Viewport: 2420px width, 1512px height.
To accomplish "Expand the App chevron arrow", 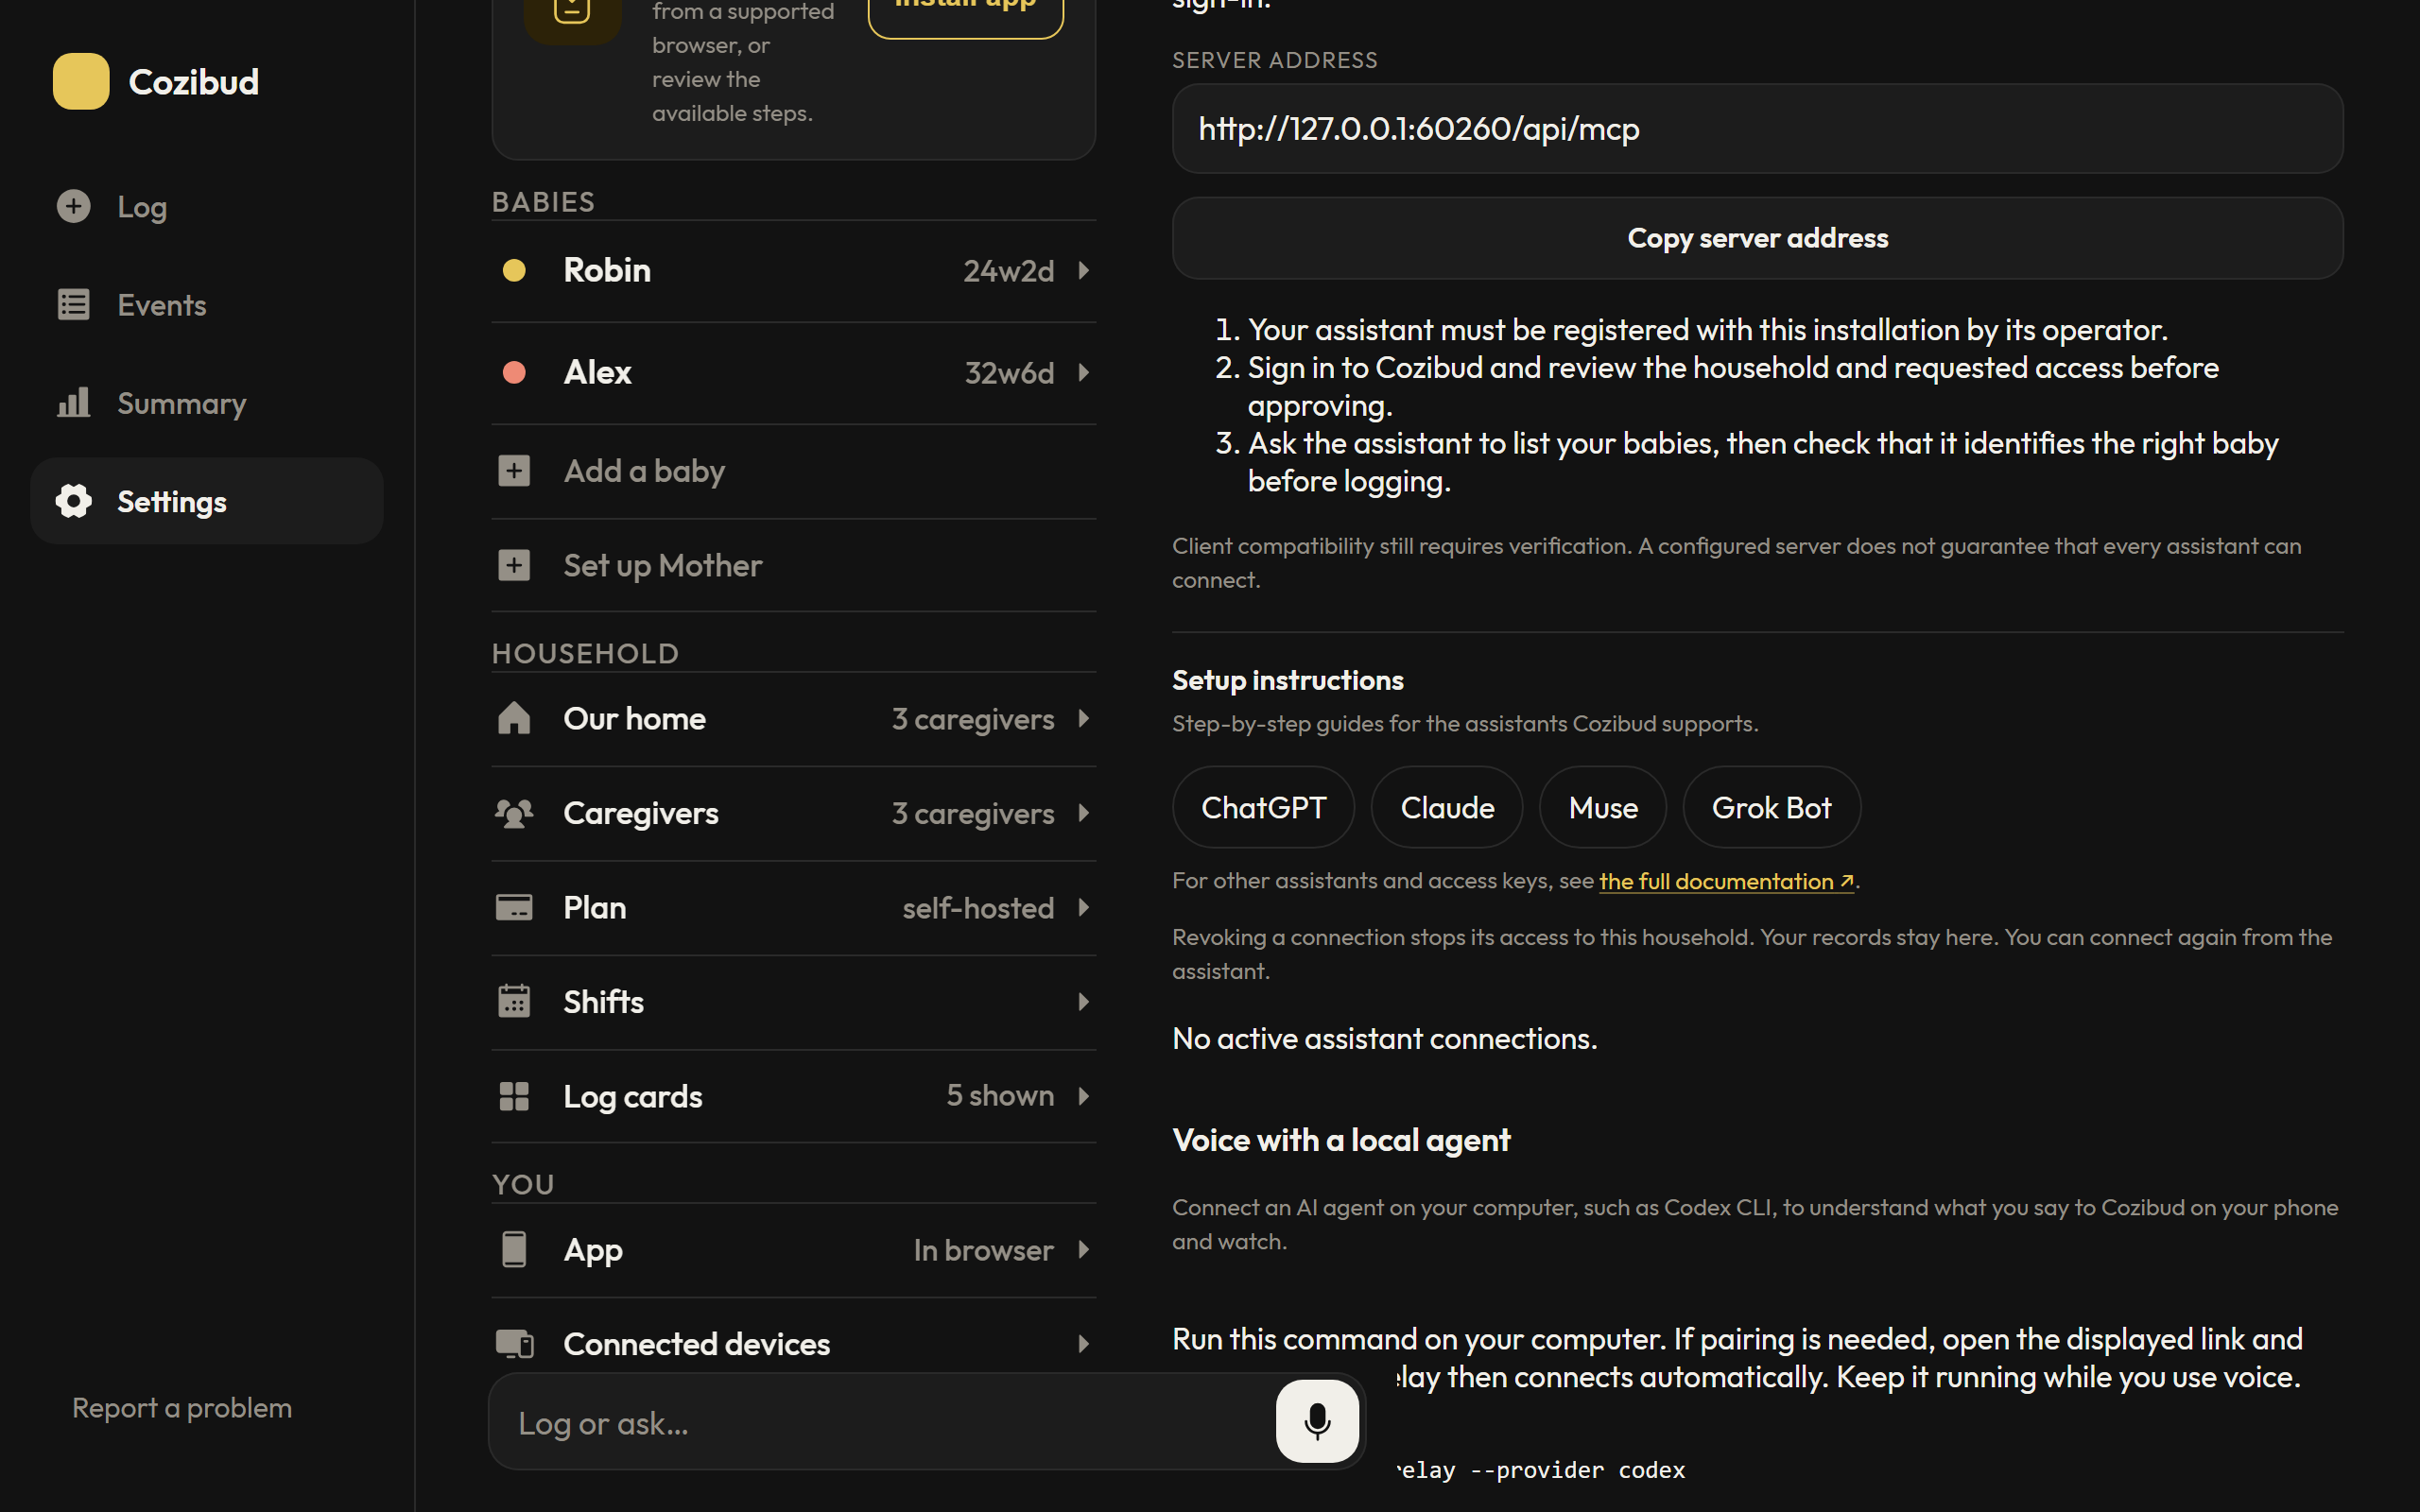I will (1083, 1249).
